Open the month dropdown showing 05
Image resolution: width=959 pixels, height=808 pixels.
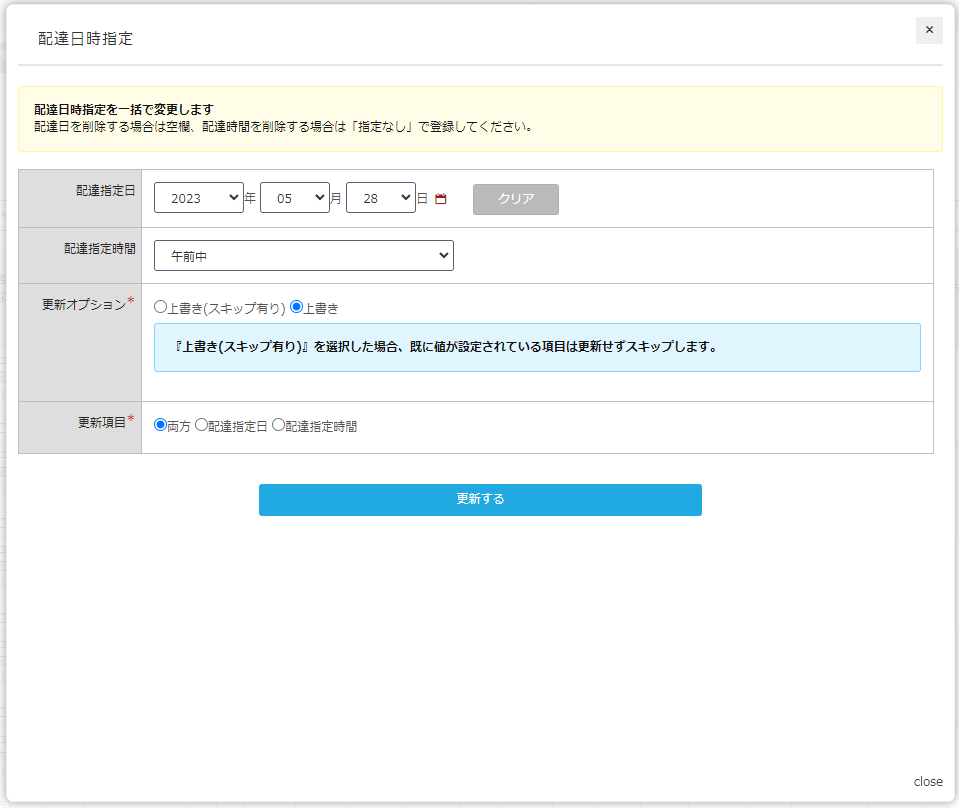click(294, 198)
